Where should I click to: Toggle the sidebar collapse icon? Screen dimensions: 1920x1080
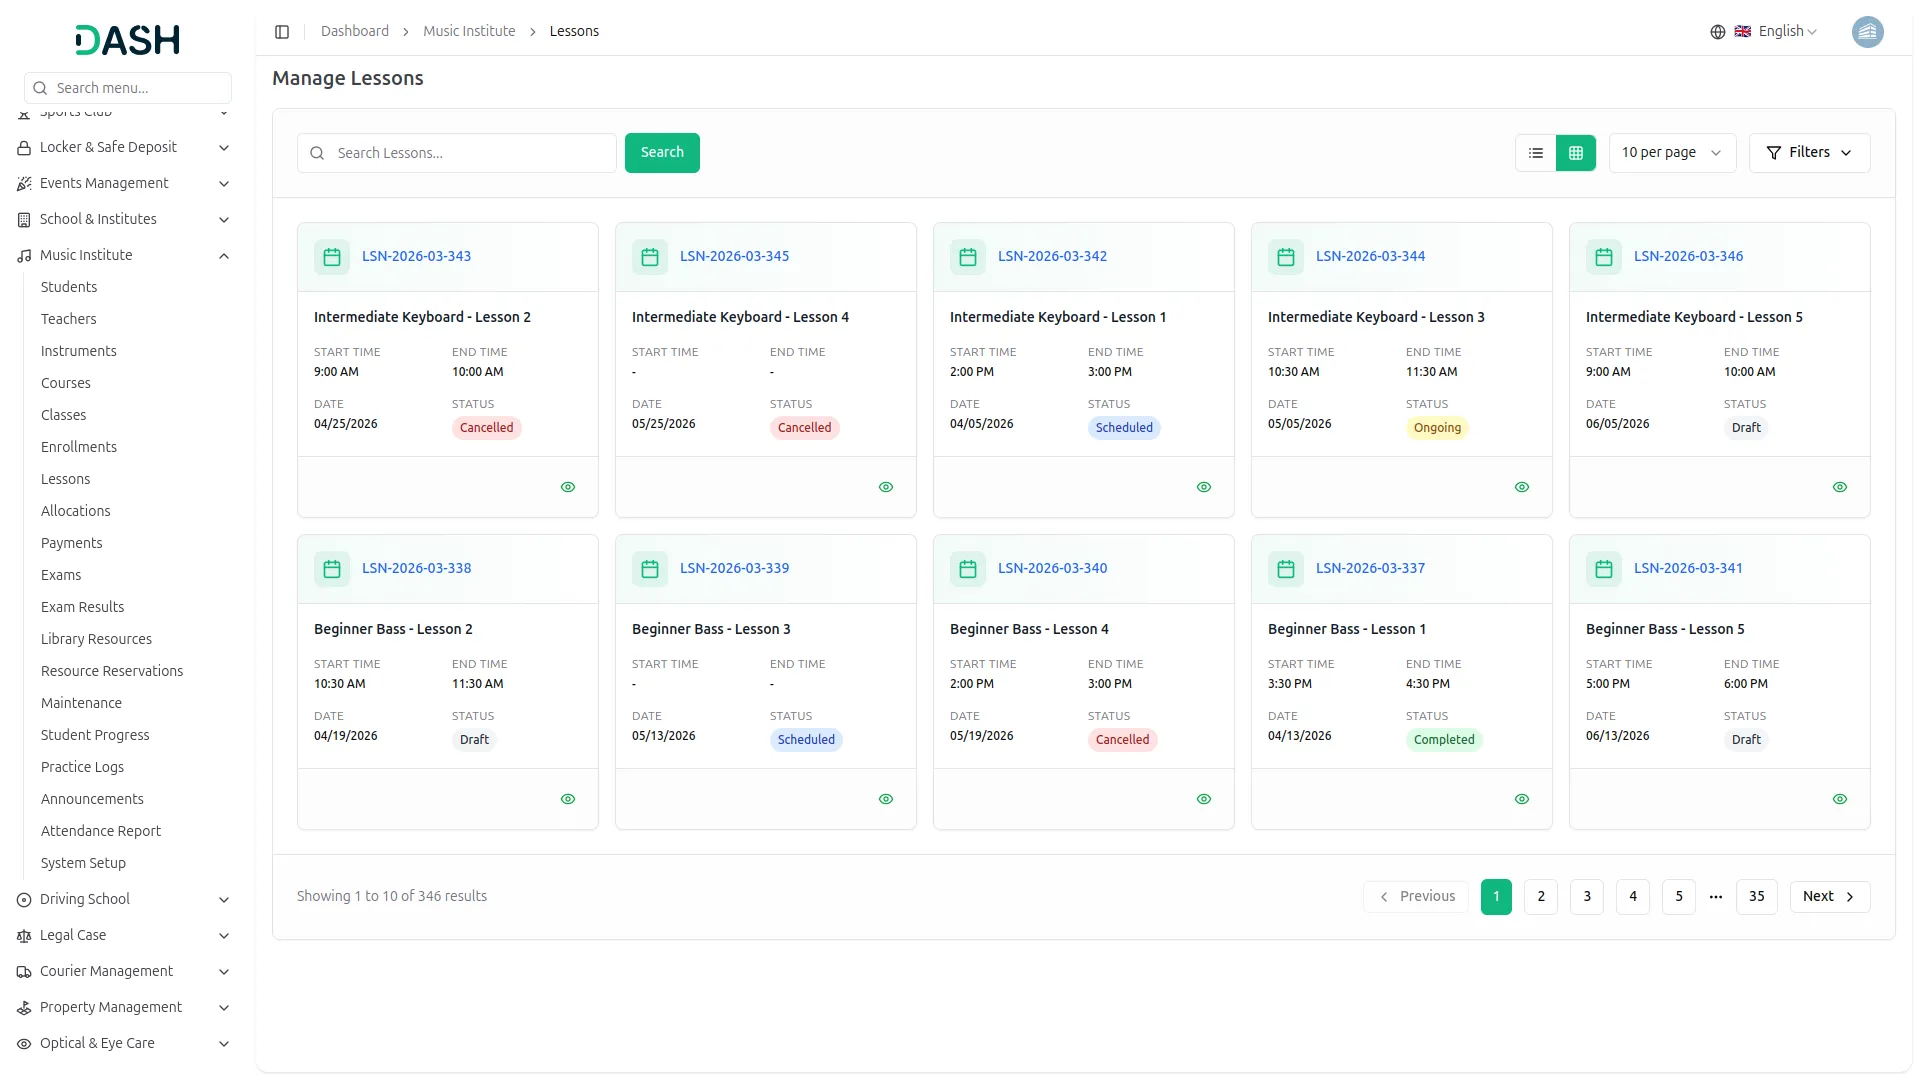click(282, 32)
